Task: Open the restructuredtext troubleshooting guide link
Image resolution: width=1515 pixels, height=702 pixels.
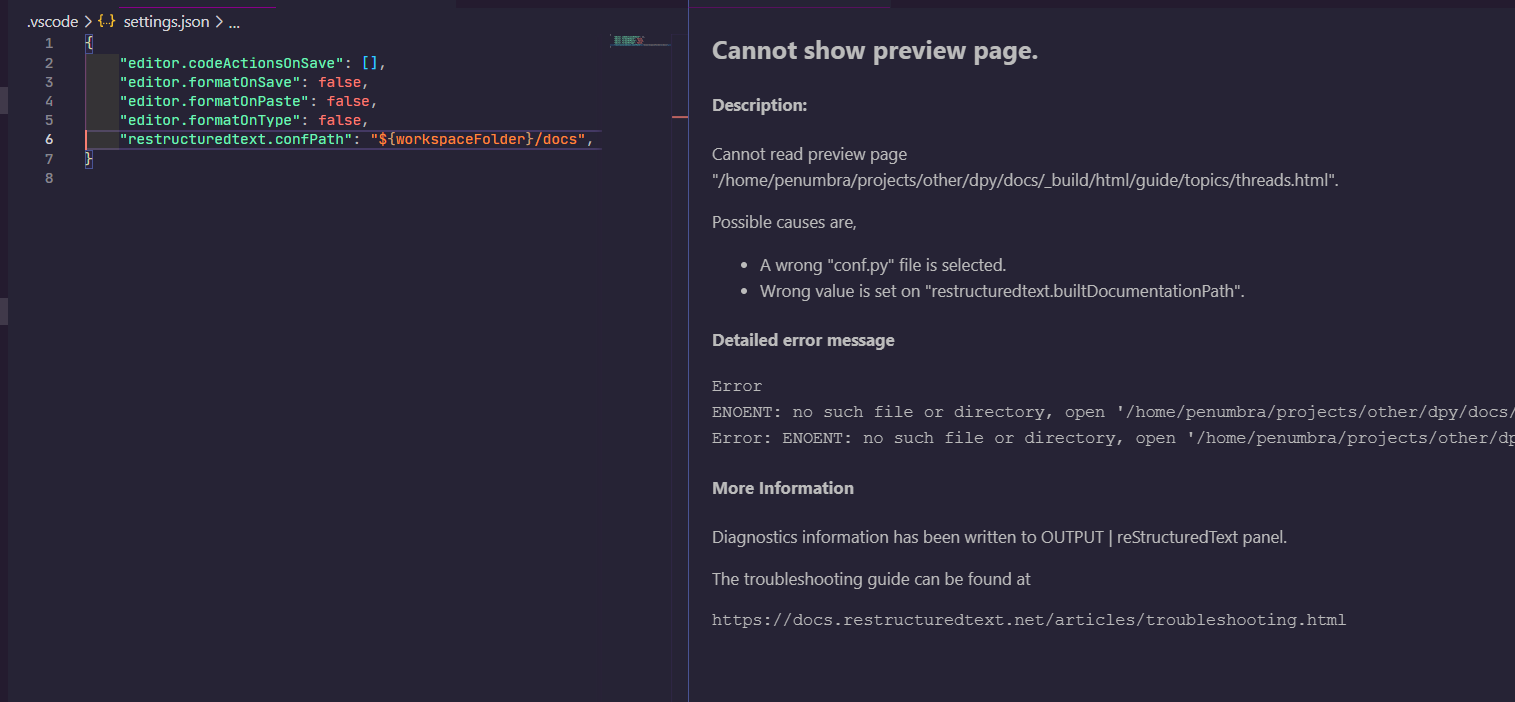Action: [x=1028, y=619]
